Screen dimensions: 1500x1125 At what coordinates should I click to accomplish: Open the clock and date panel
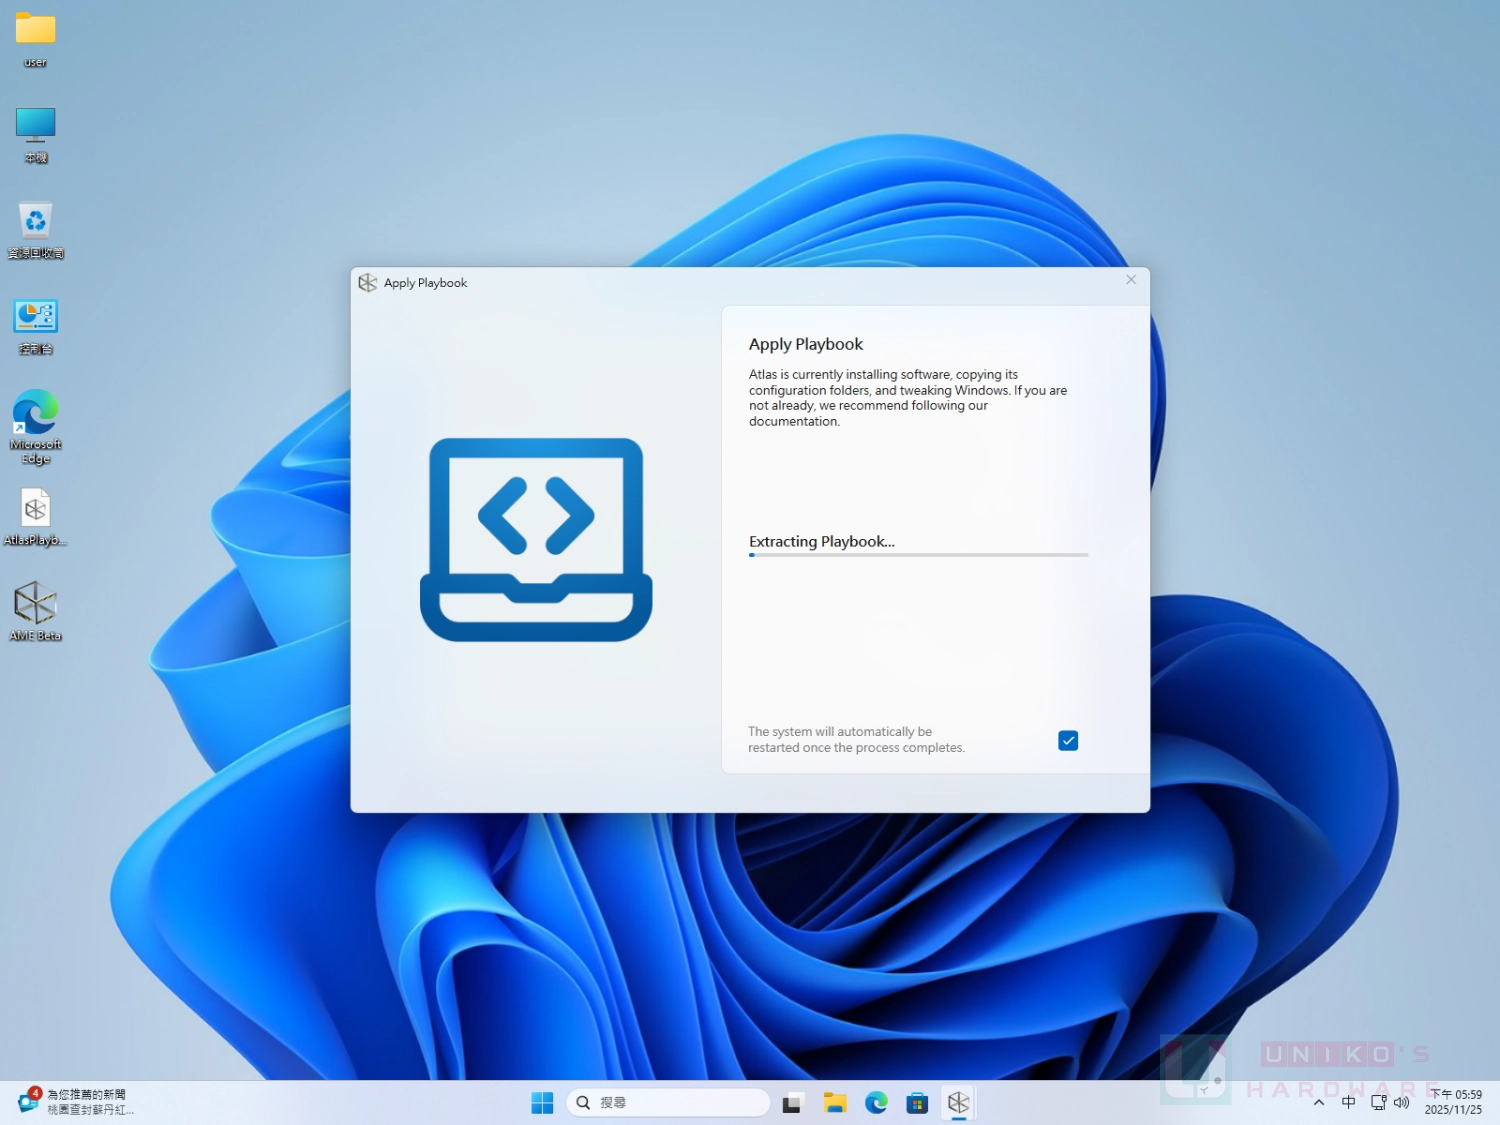point(1454,1102)
